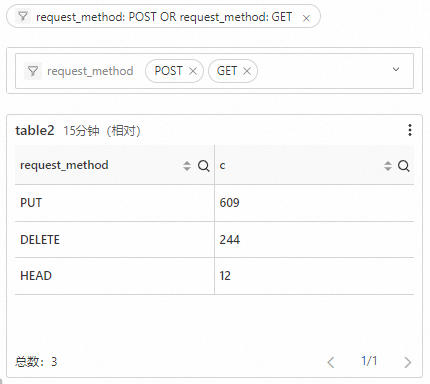The height and width of the screenshot is (384, 430).
Task: Click the request_method column header
Action: [x=64, y=165]
